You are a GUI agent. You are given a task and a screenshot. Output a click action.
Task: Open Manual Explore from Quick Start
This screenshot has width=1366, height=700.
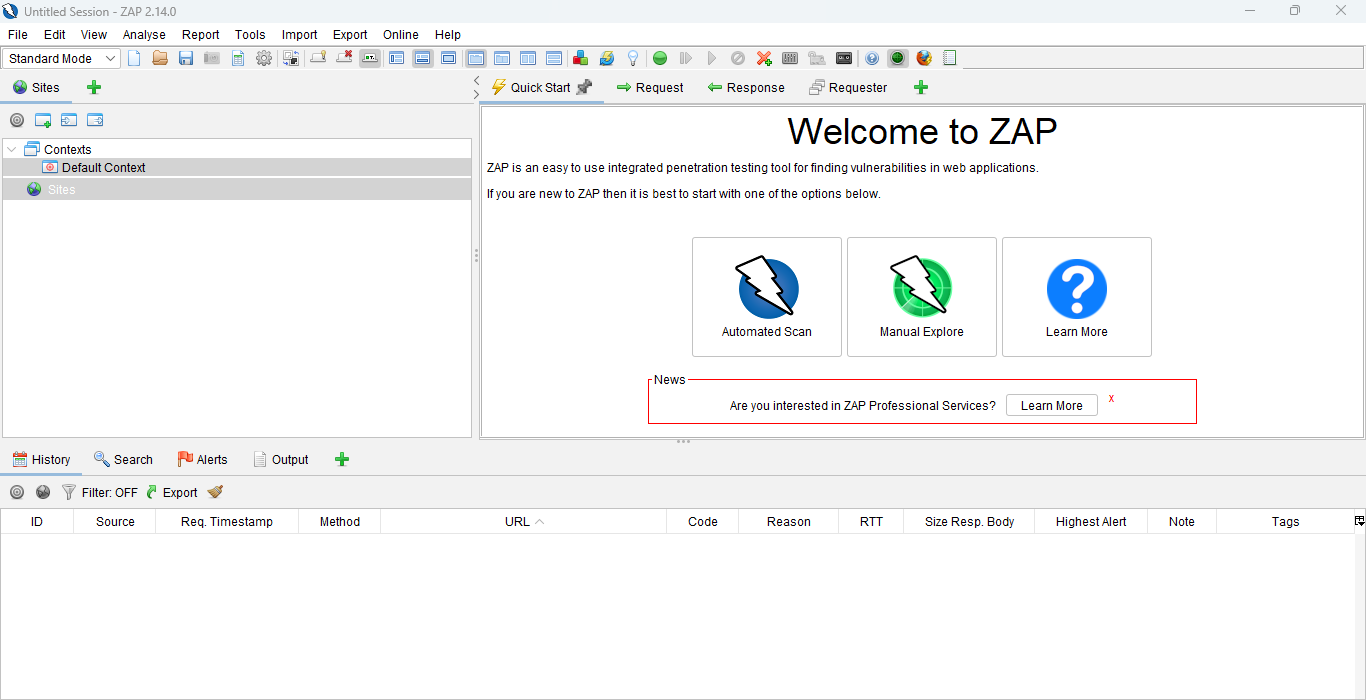921,297
